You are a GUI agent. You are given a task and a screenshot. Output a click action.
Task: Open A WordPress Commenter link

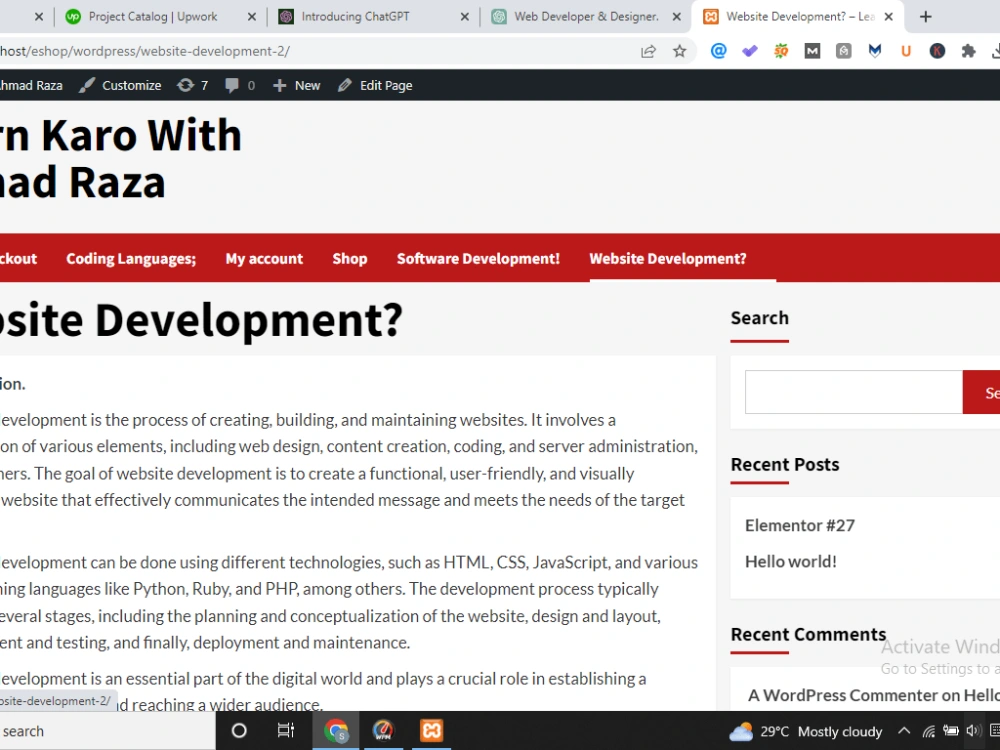pos(843,695)
